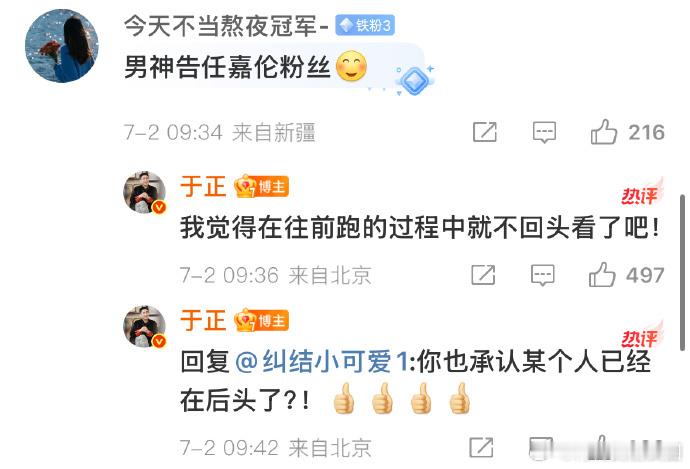Image resolution: width=690 pixels, height=469 pixels.
Task: Tap the username 今天不当熬夜冠军-
Action: pyautogui.click(x=226, y=26)
